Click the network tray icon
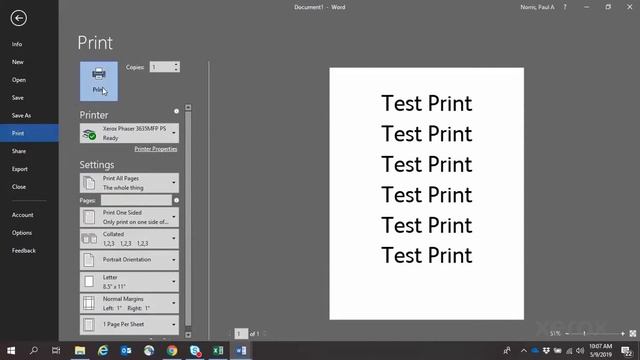The width and height of the screenshot is (640, 360). coord(569,350)
